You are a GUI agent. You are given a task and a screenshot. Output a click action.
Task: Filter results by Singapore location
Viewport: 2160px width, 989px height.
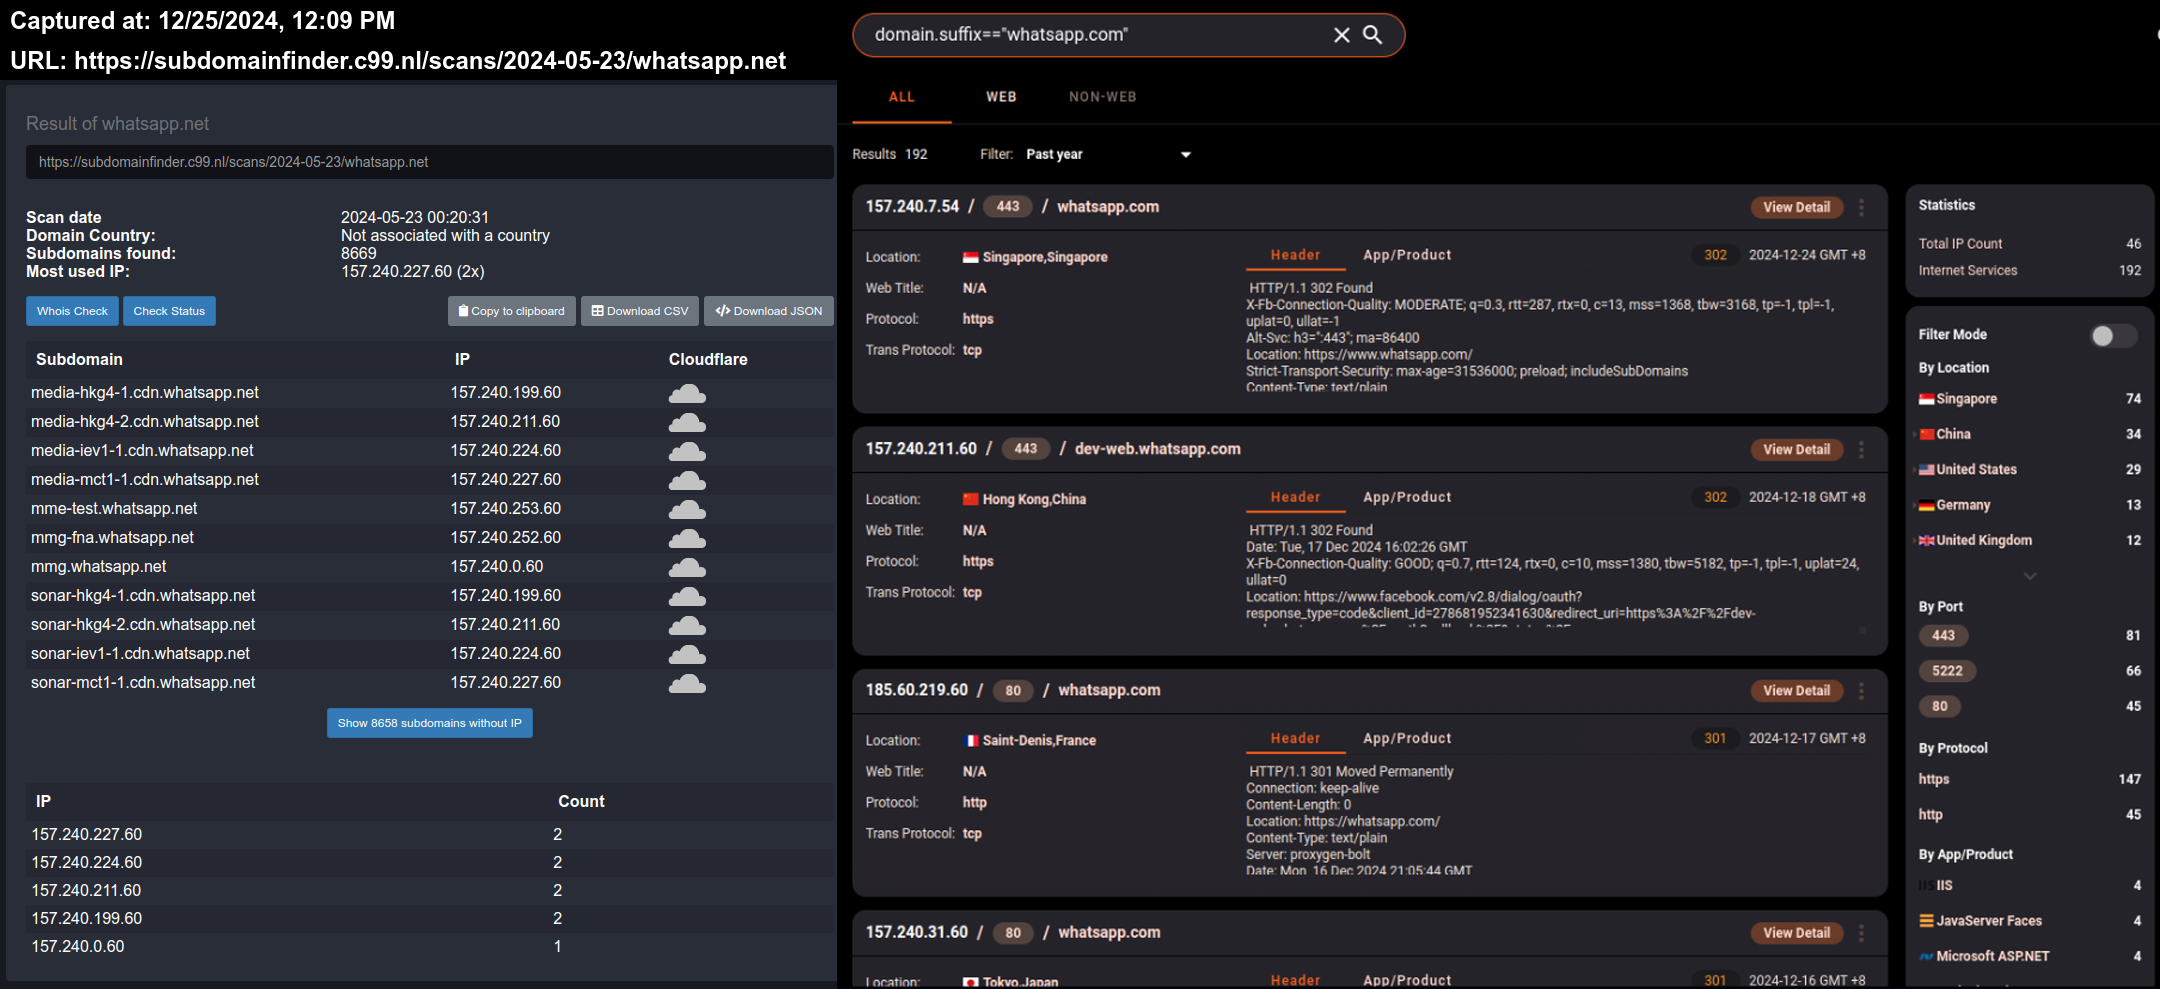[1966, 399]
